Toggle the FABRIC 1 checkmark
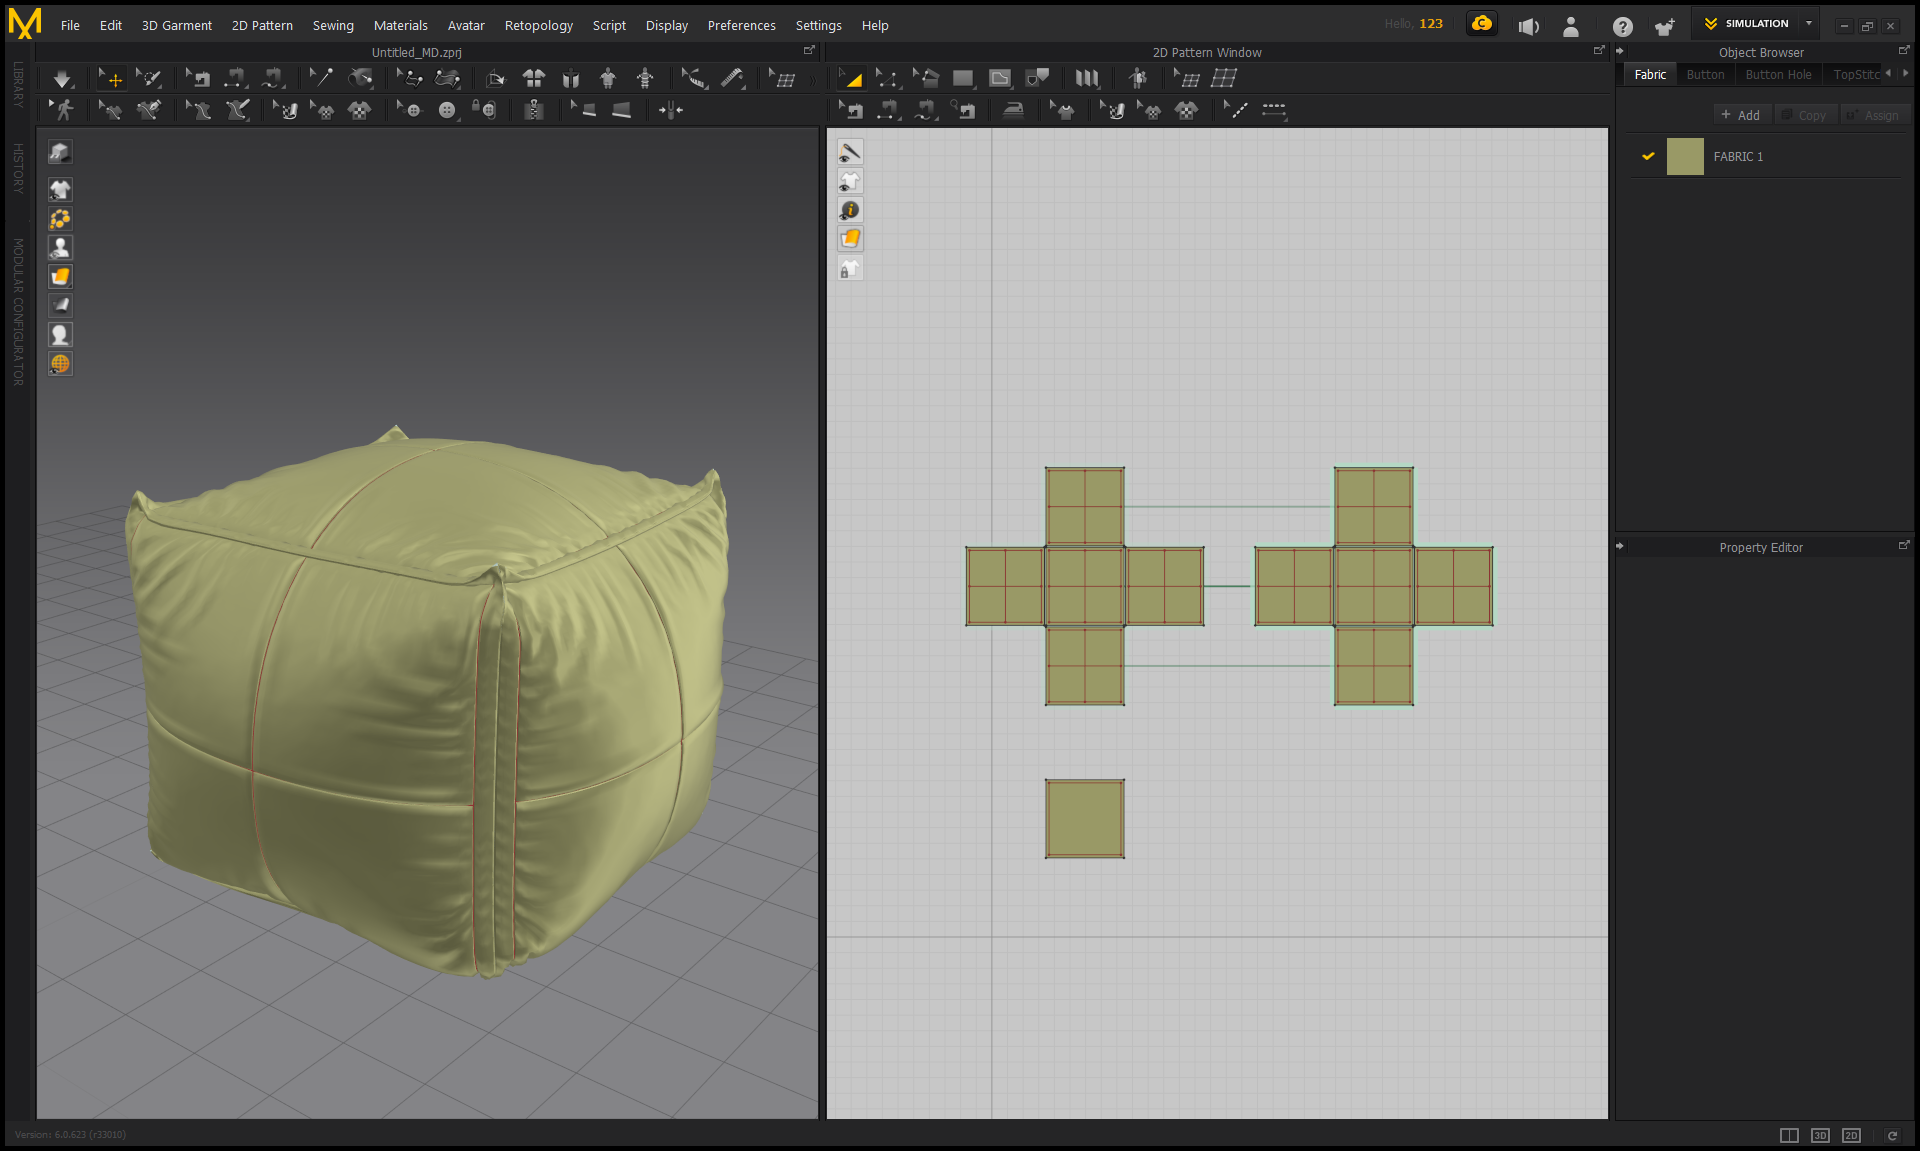 tap(1648, 157)
